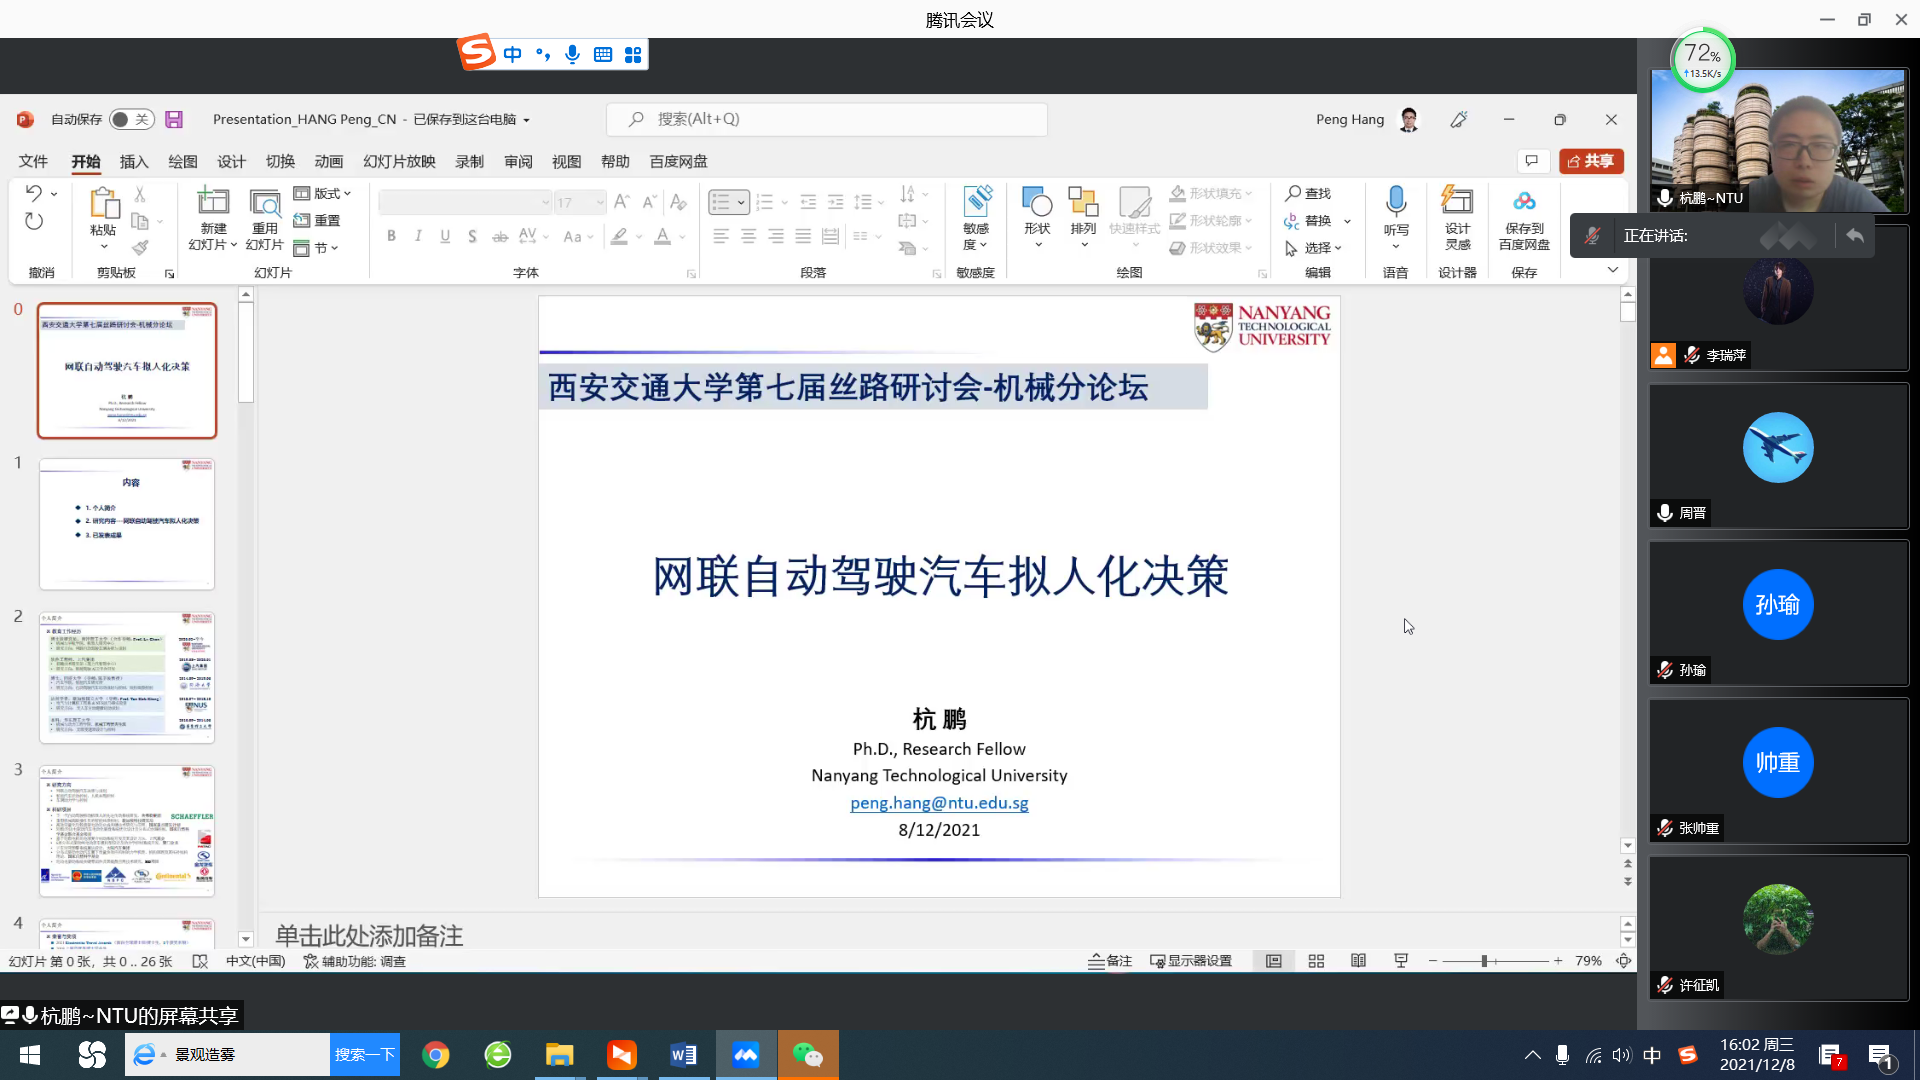Open the Slide Show ribbon tab
1920x1080 pixels.
[x=399, y=162]
